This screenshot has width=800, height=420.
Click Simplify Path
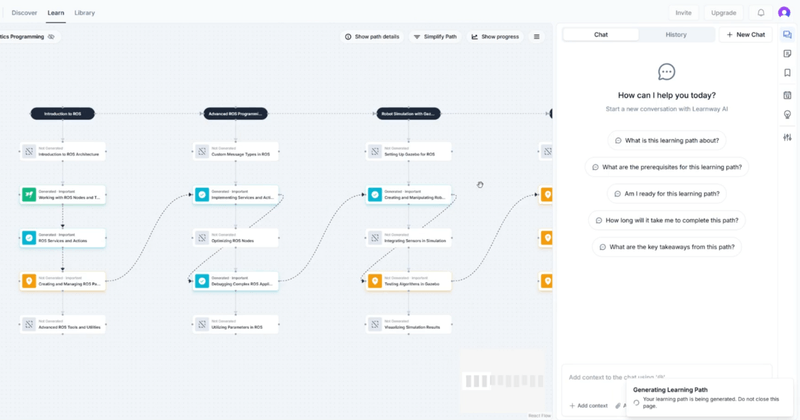[x=435, y=37]
